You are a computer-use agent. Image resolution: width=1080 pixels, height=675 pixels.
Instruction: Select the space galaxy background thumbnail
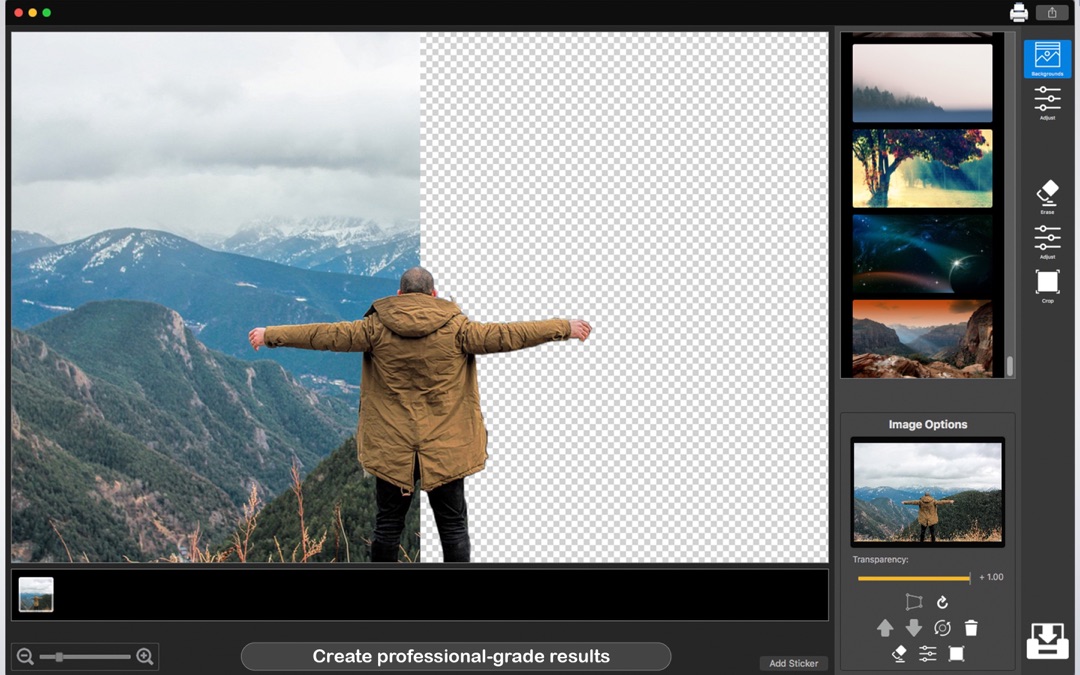922,253
